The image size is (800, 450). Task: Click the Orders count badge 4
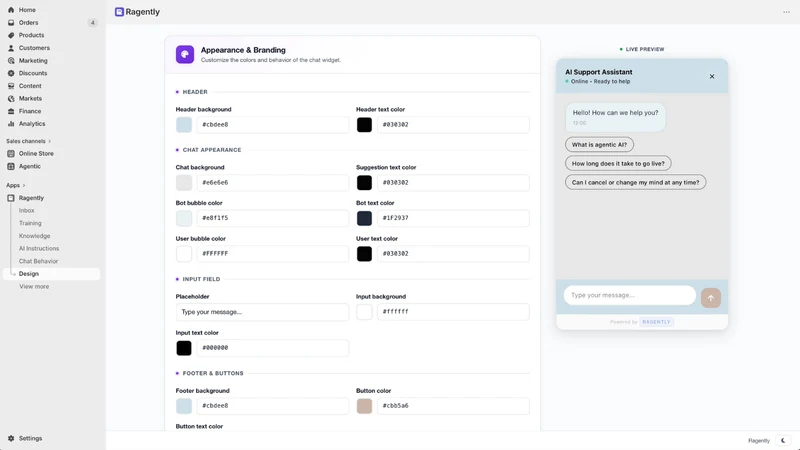(92, 22)
